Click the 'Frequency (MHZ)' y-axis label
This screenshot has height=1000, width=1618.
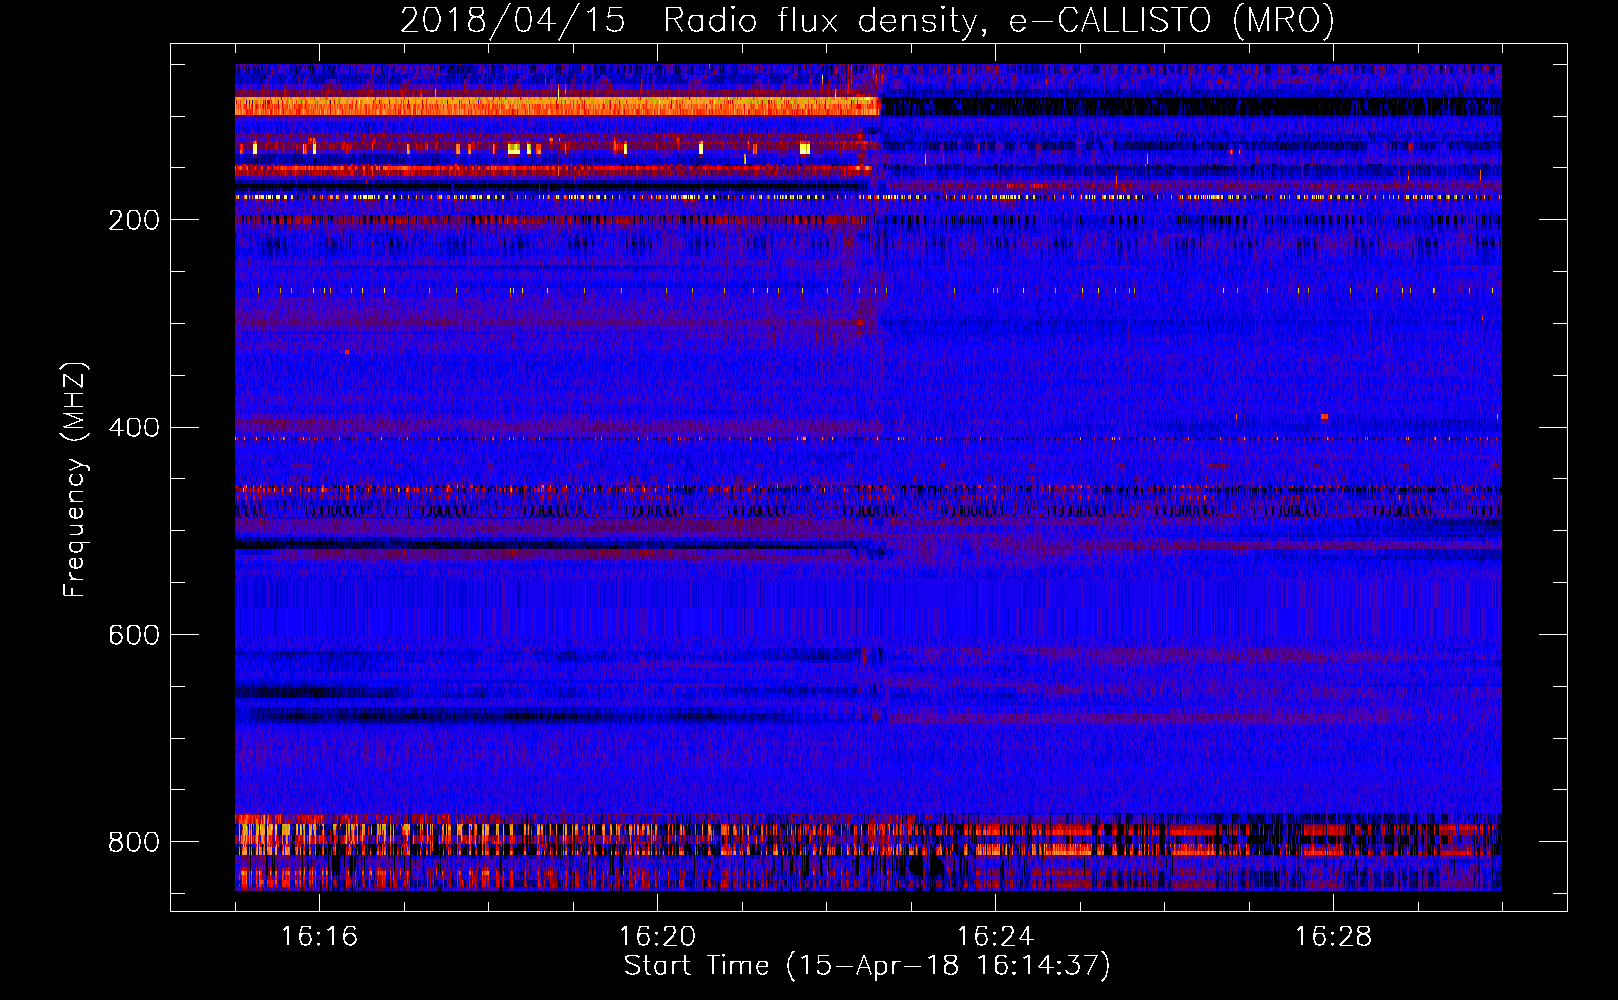point(75,480)
